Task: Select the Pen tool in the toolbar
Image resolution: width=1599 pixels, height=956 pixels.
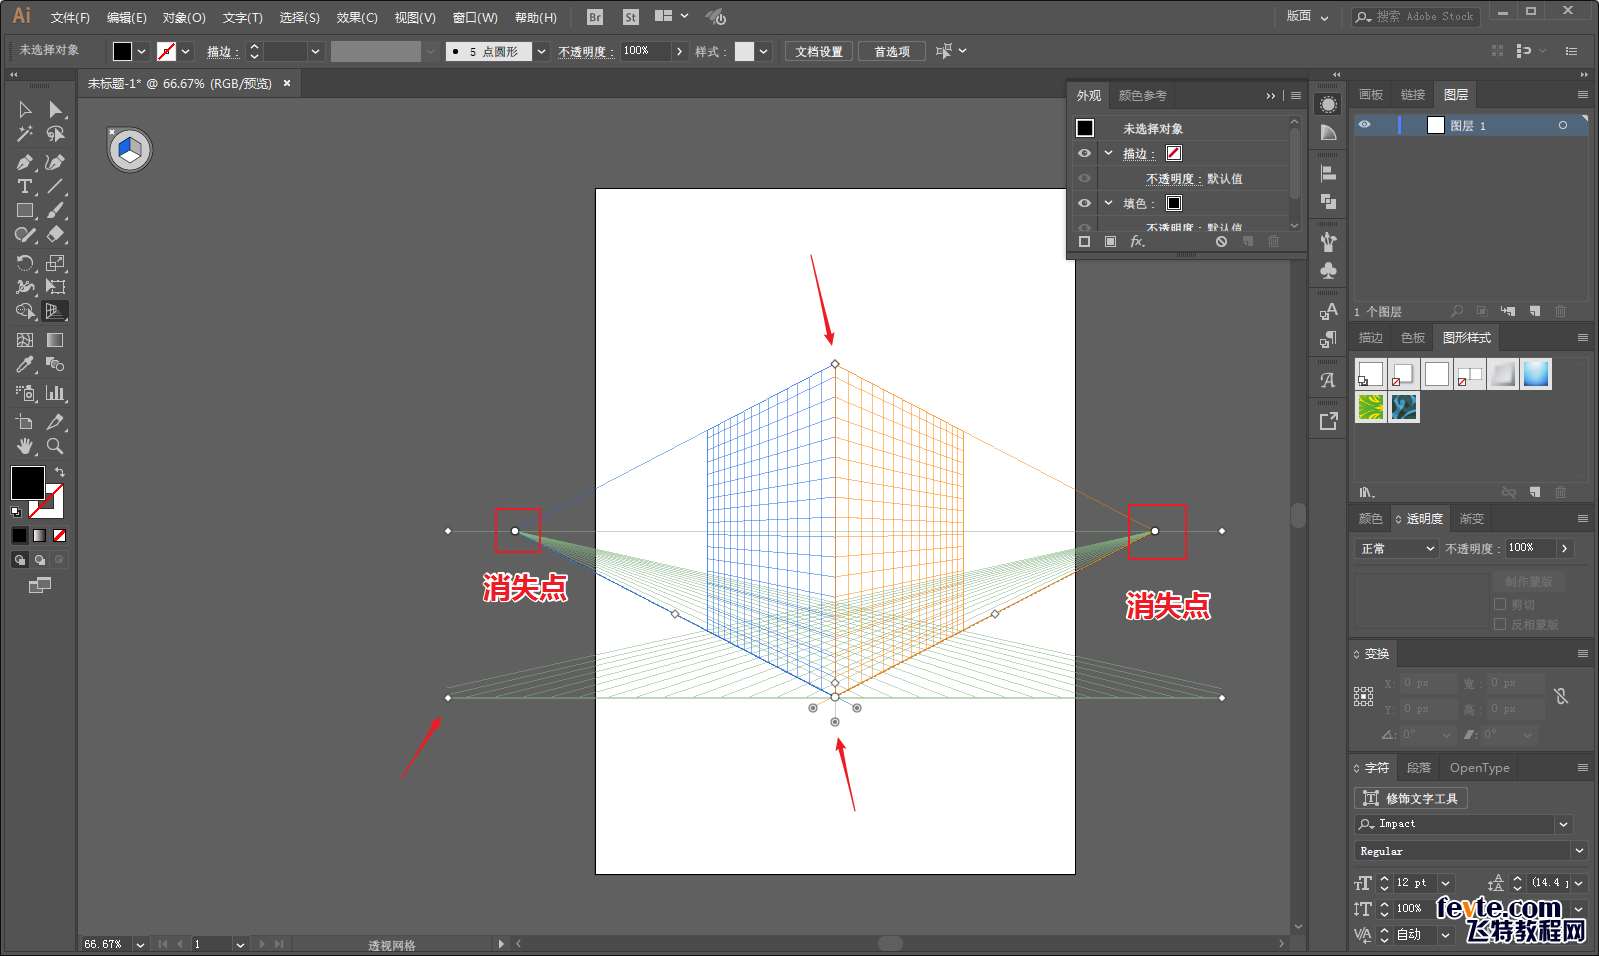Action: coord(25,162)
